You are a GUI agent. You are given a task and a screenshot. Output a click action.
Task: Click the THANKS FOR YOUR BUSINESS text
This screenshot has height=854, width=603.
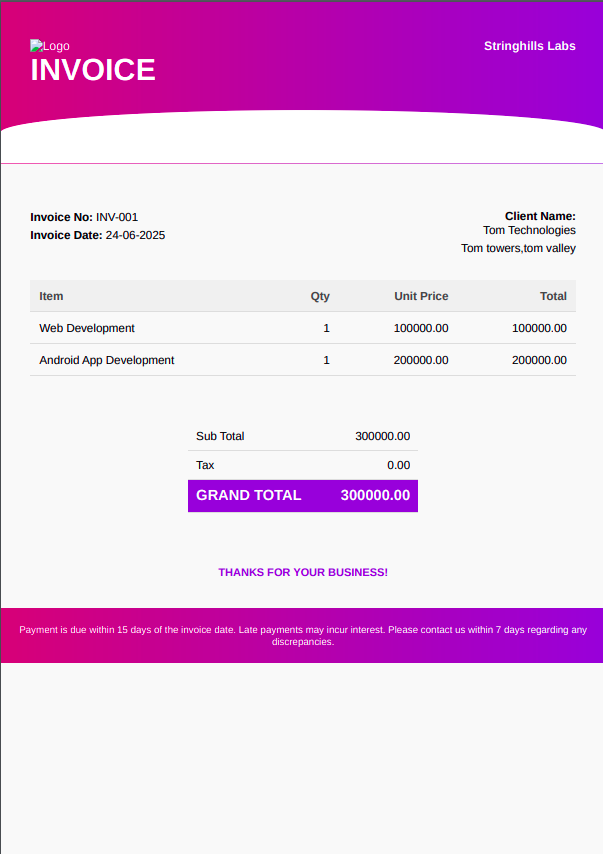click(x=303, y=572)
